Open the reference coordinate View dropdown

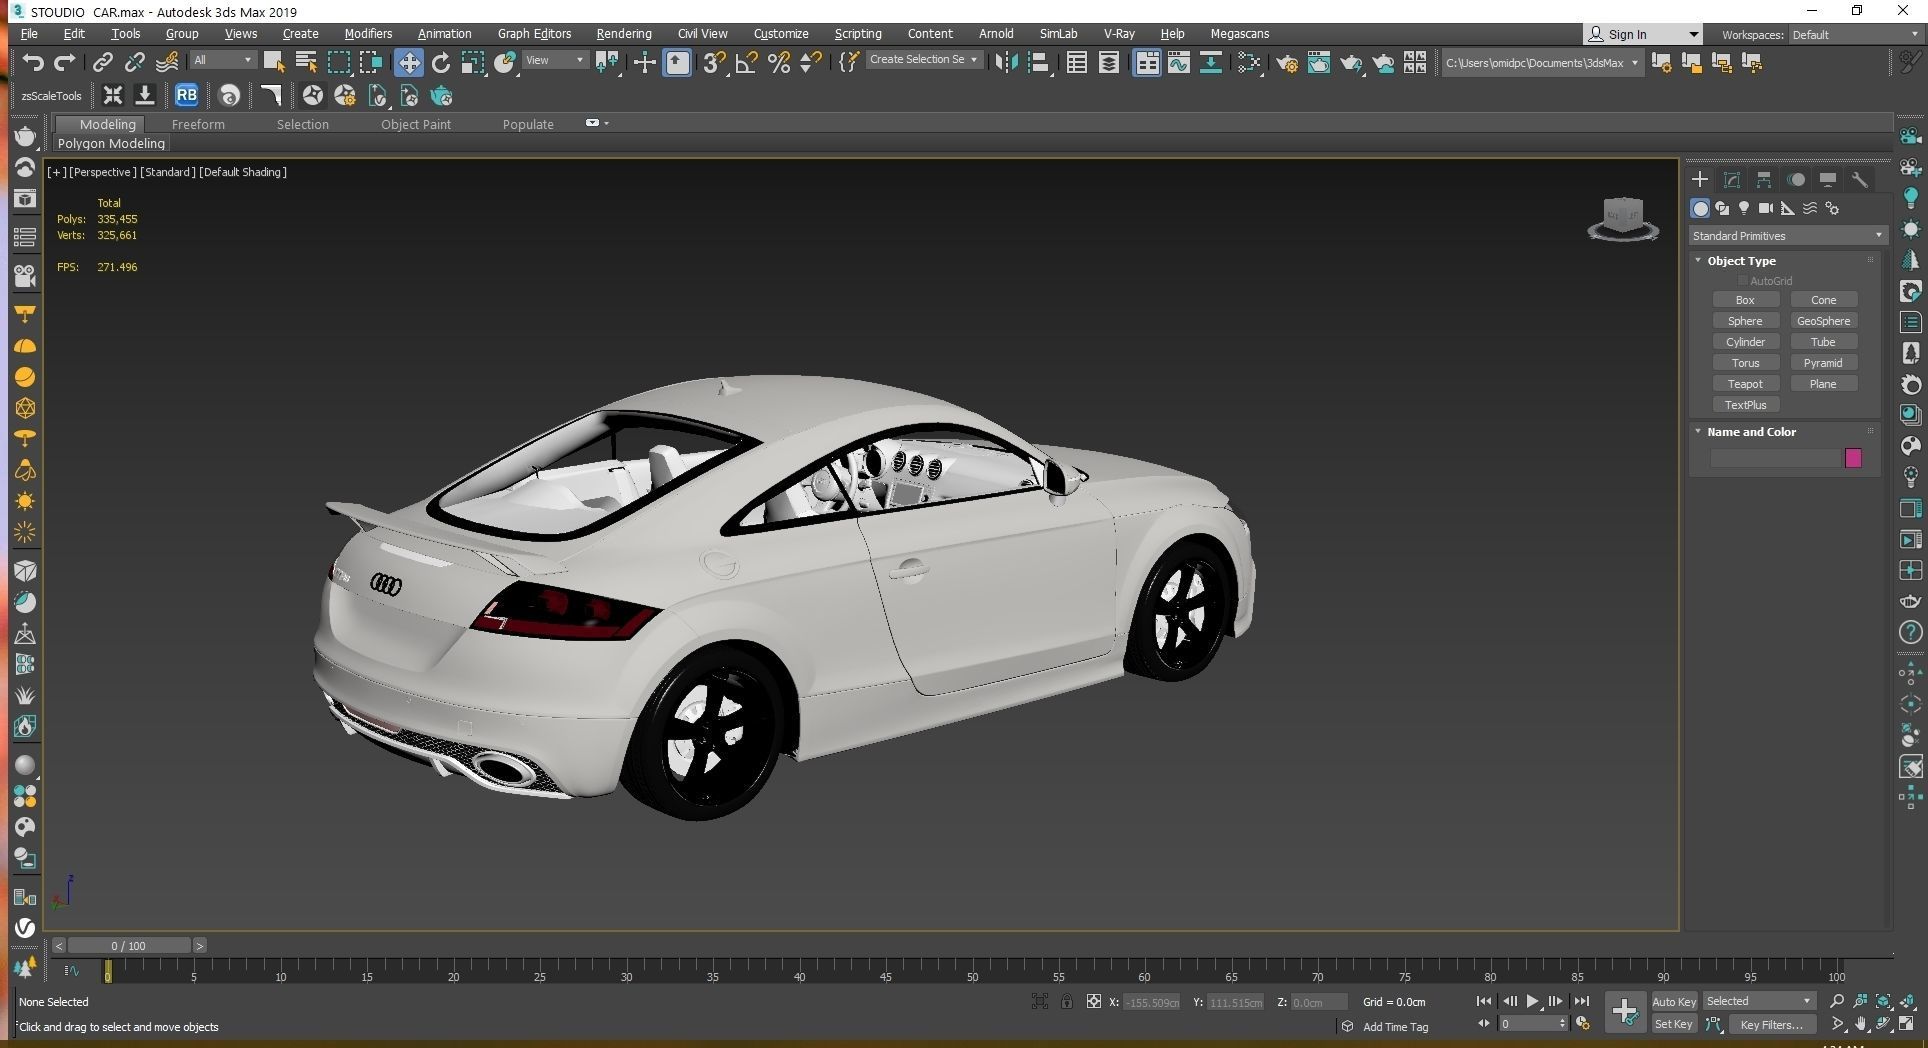pos(555,60)
